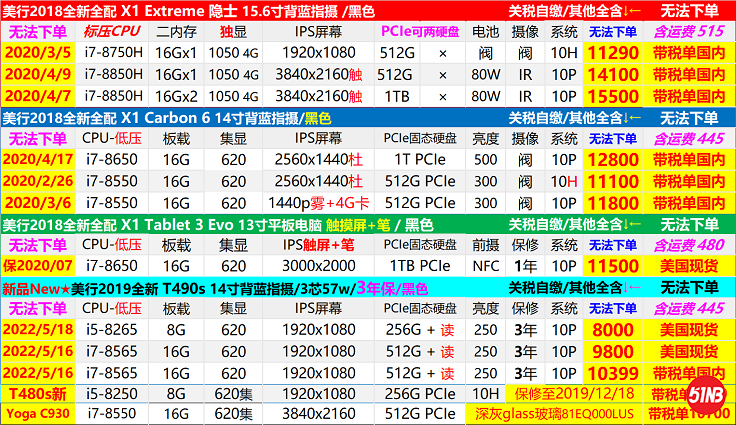Click the i5-8250 CPU cell
Image resolution: width=736 pixels, height=425 pixels.
click(112, 394)
